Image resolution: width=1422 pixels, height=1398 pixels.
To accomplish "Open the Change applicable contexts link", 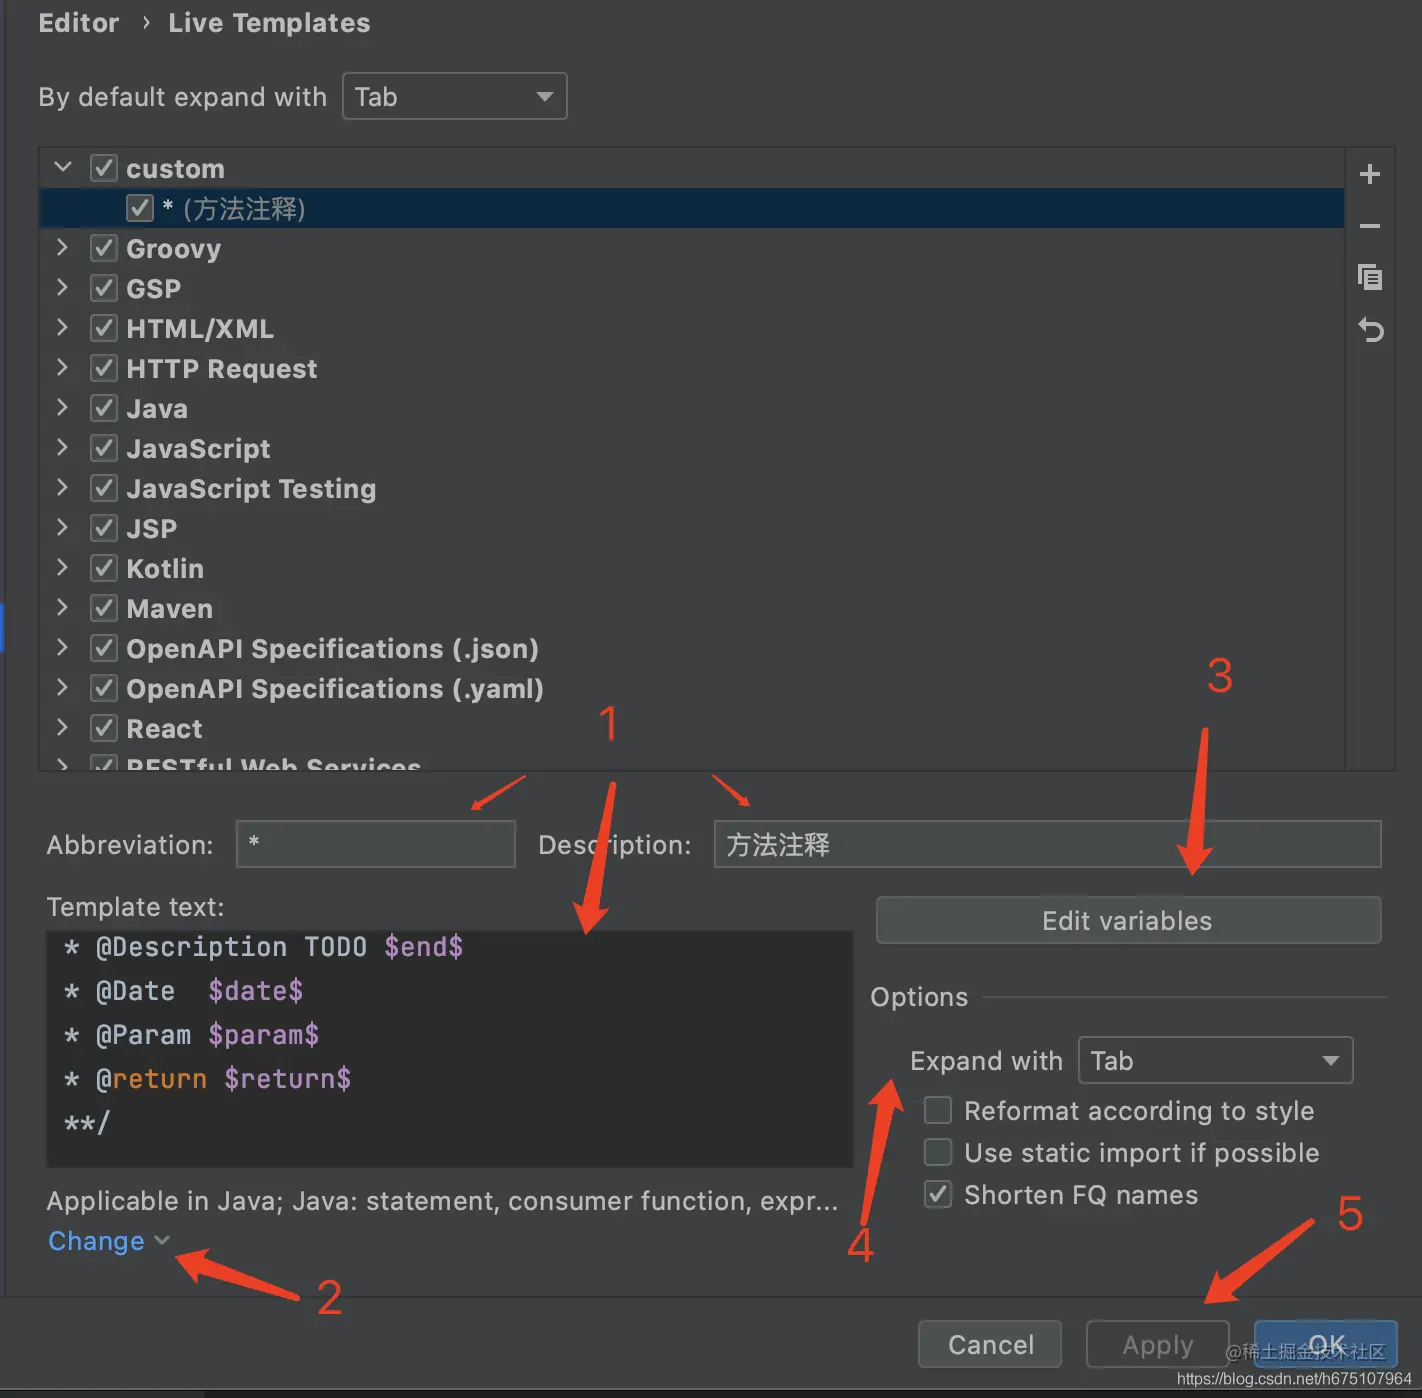I will pos(108,1241).
